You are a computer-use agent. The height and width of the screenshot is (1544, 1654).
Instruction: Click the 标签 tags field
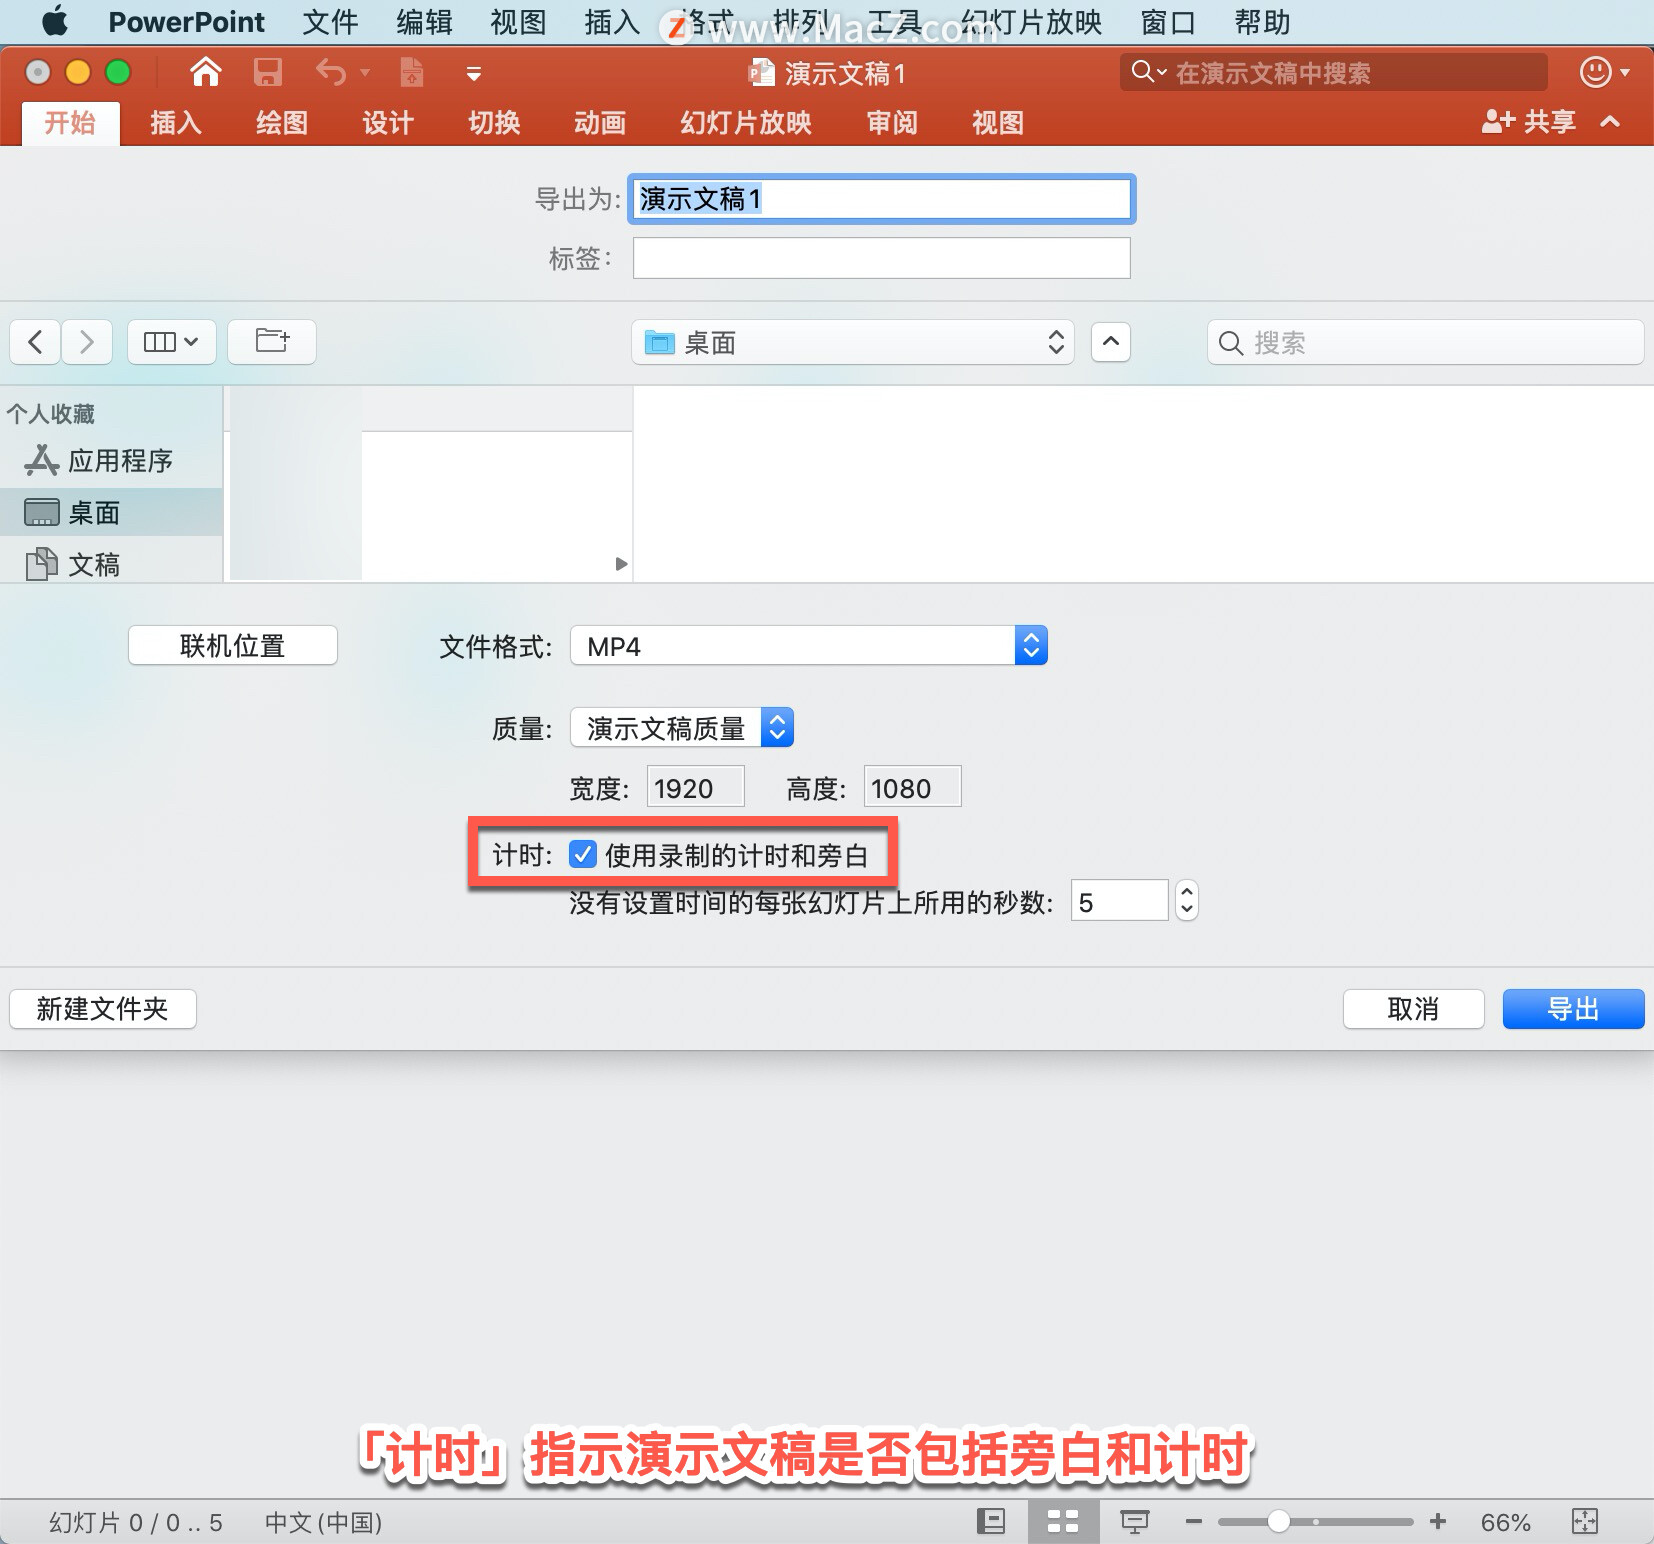click(881, 258)
